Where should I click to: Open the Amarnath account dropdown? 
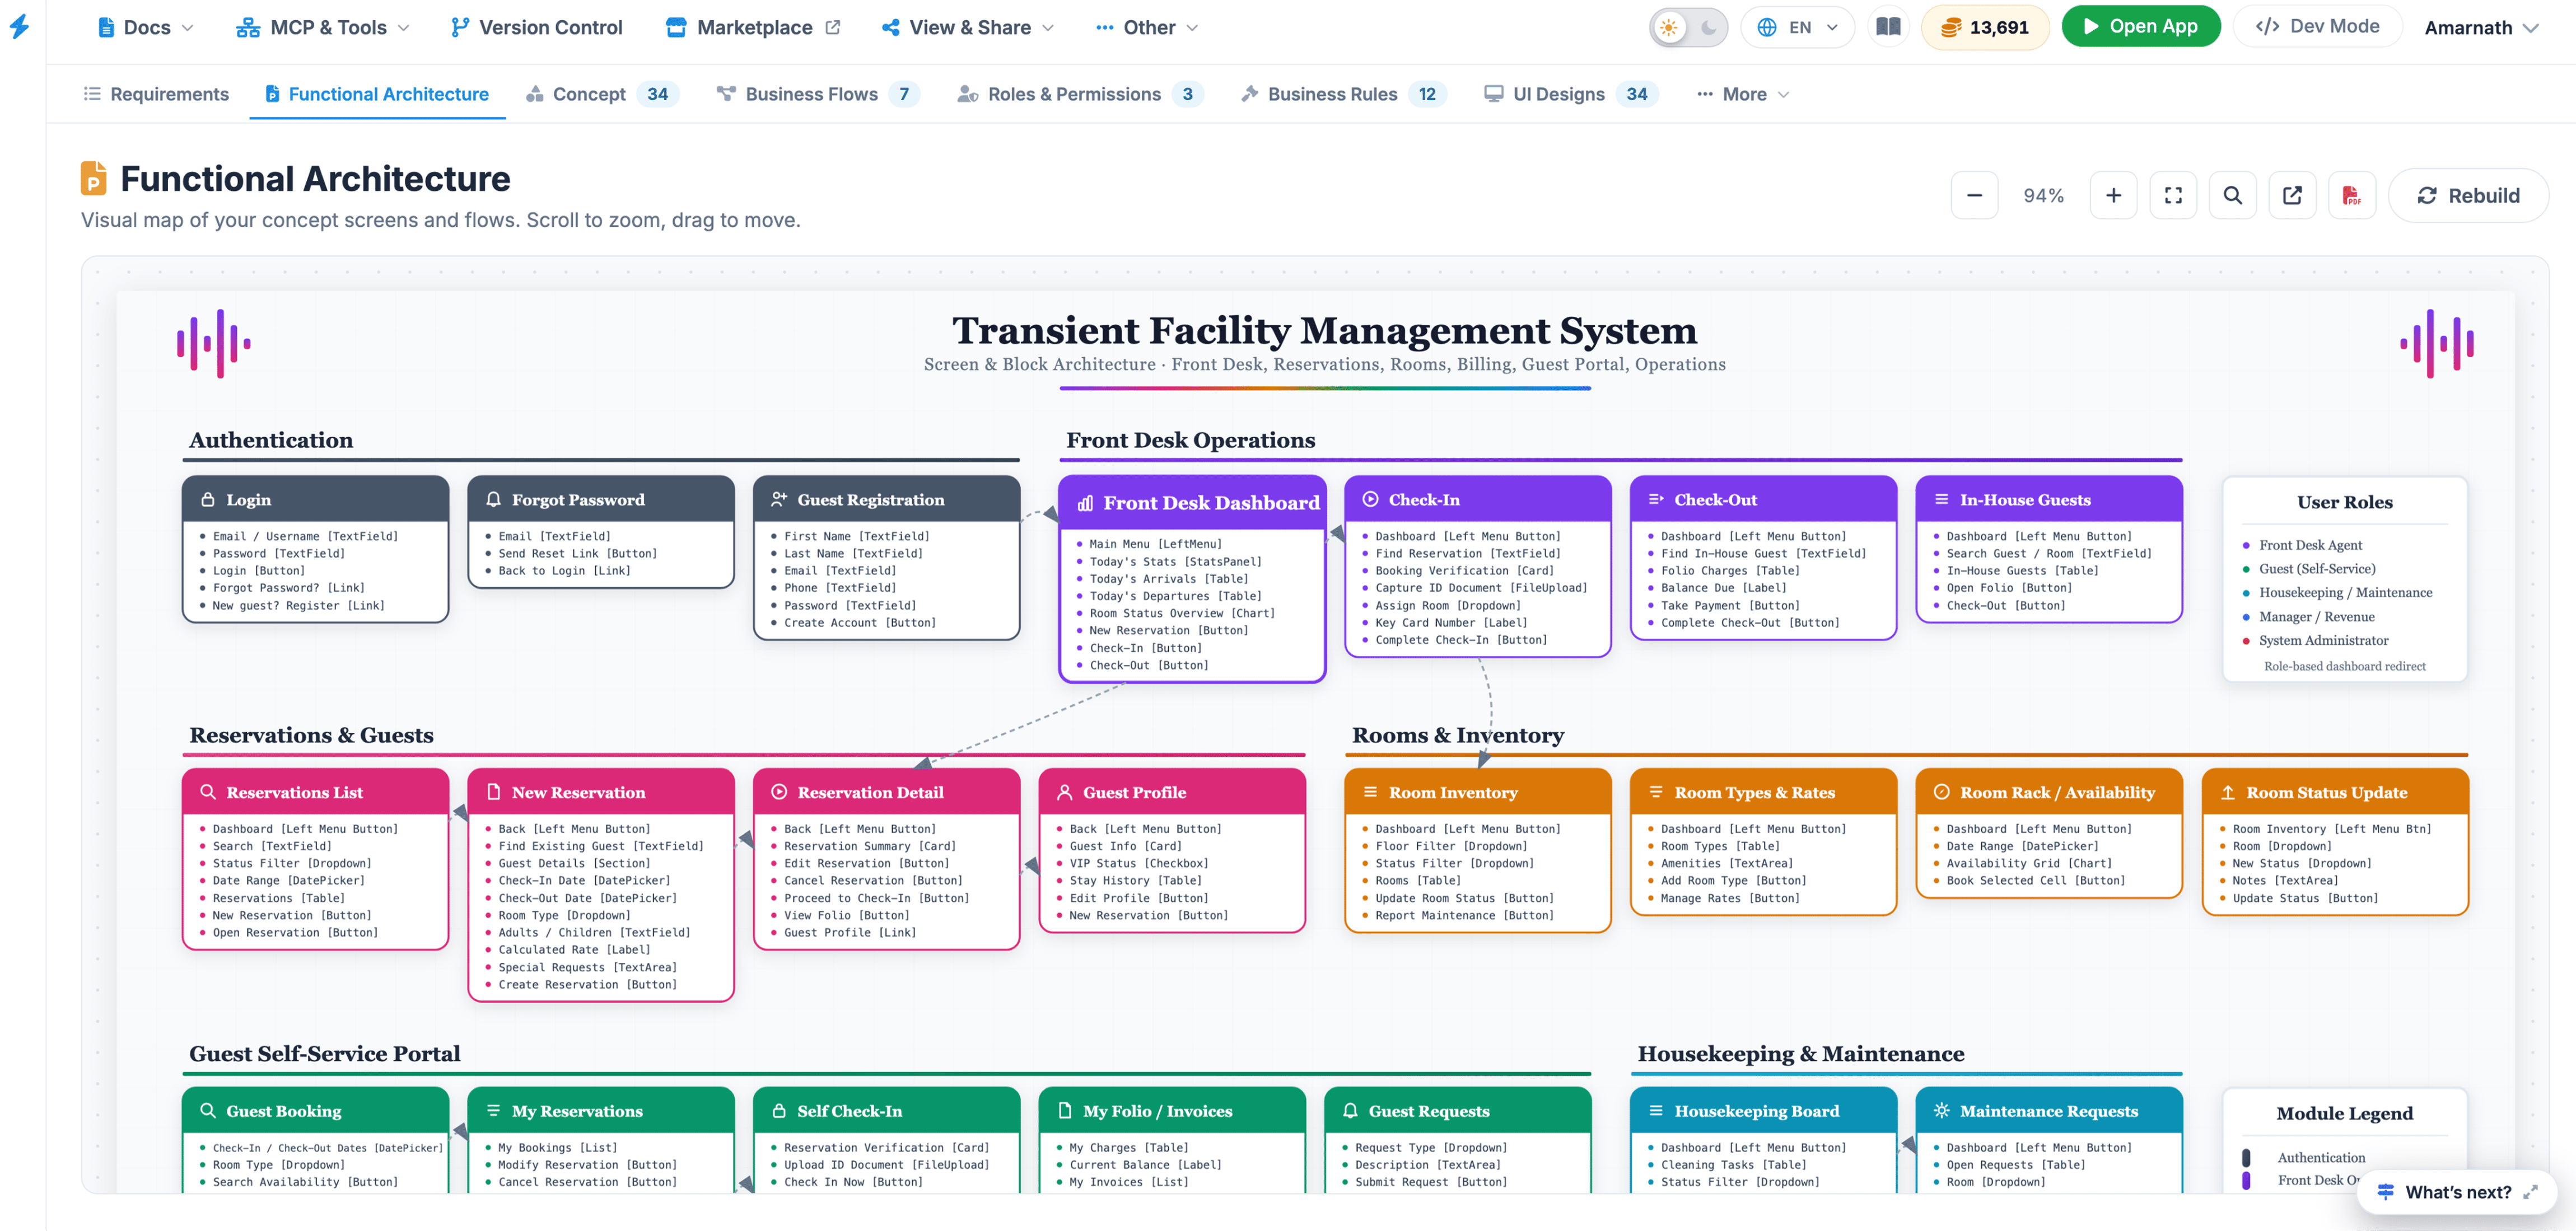pos(2481,28)
